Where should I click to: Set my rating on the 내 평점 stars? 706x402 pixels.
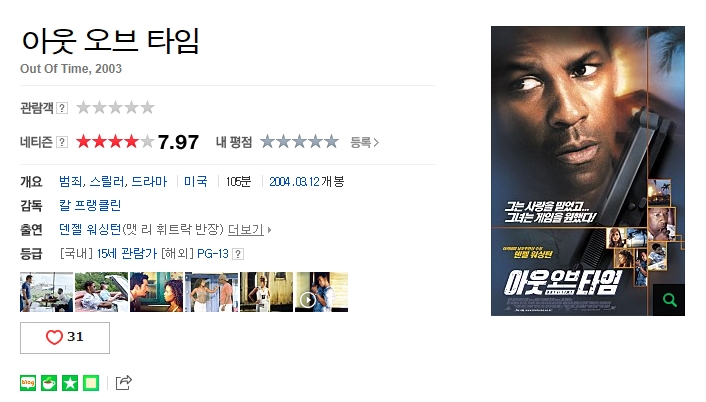pos(299,142)
